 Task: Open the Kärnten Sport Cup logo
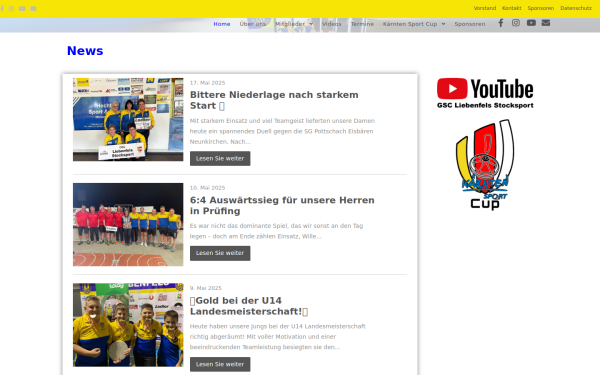tap(485, 165)
